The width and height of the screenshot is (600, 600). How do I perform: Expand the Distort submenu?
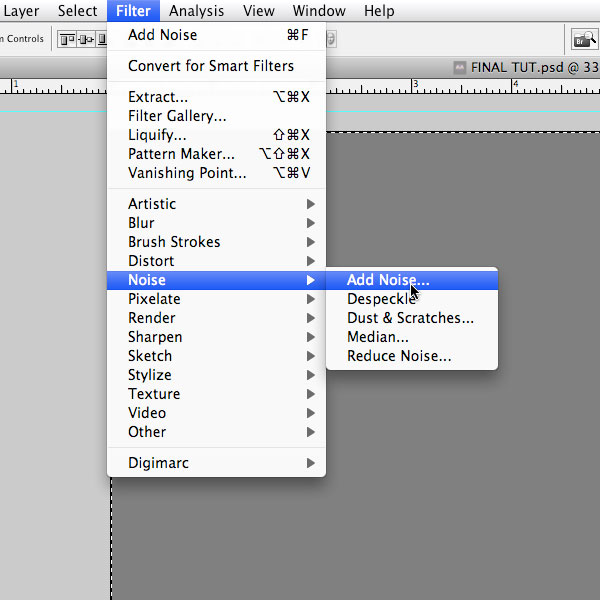(217, 261)
